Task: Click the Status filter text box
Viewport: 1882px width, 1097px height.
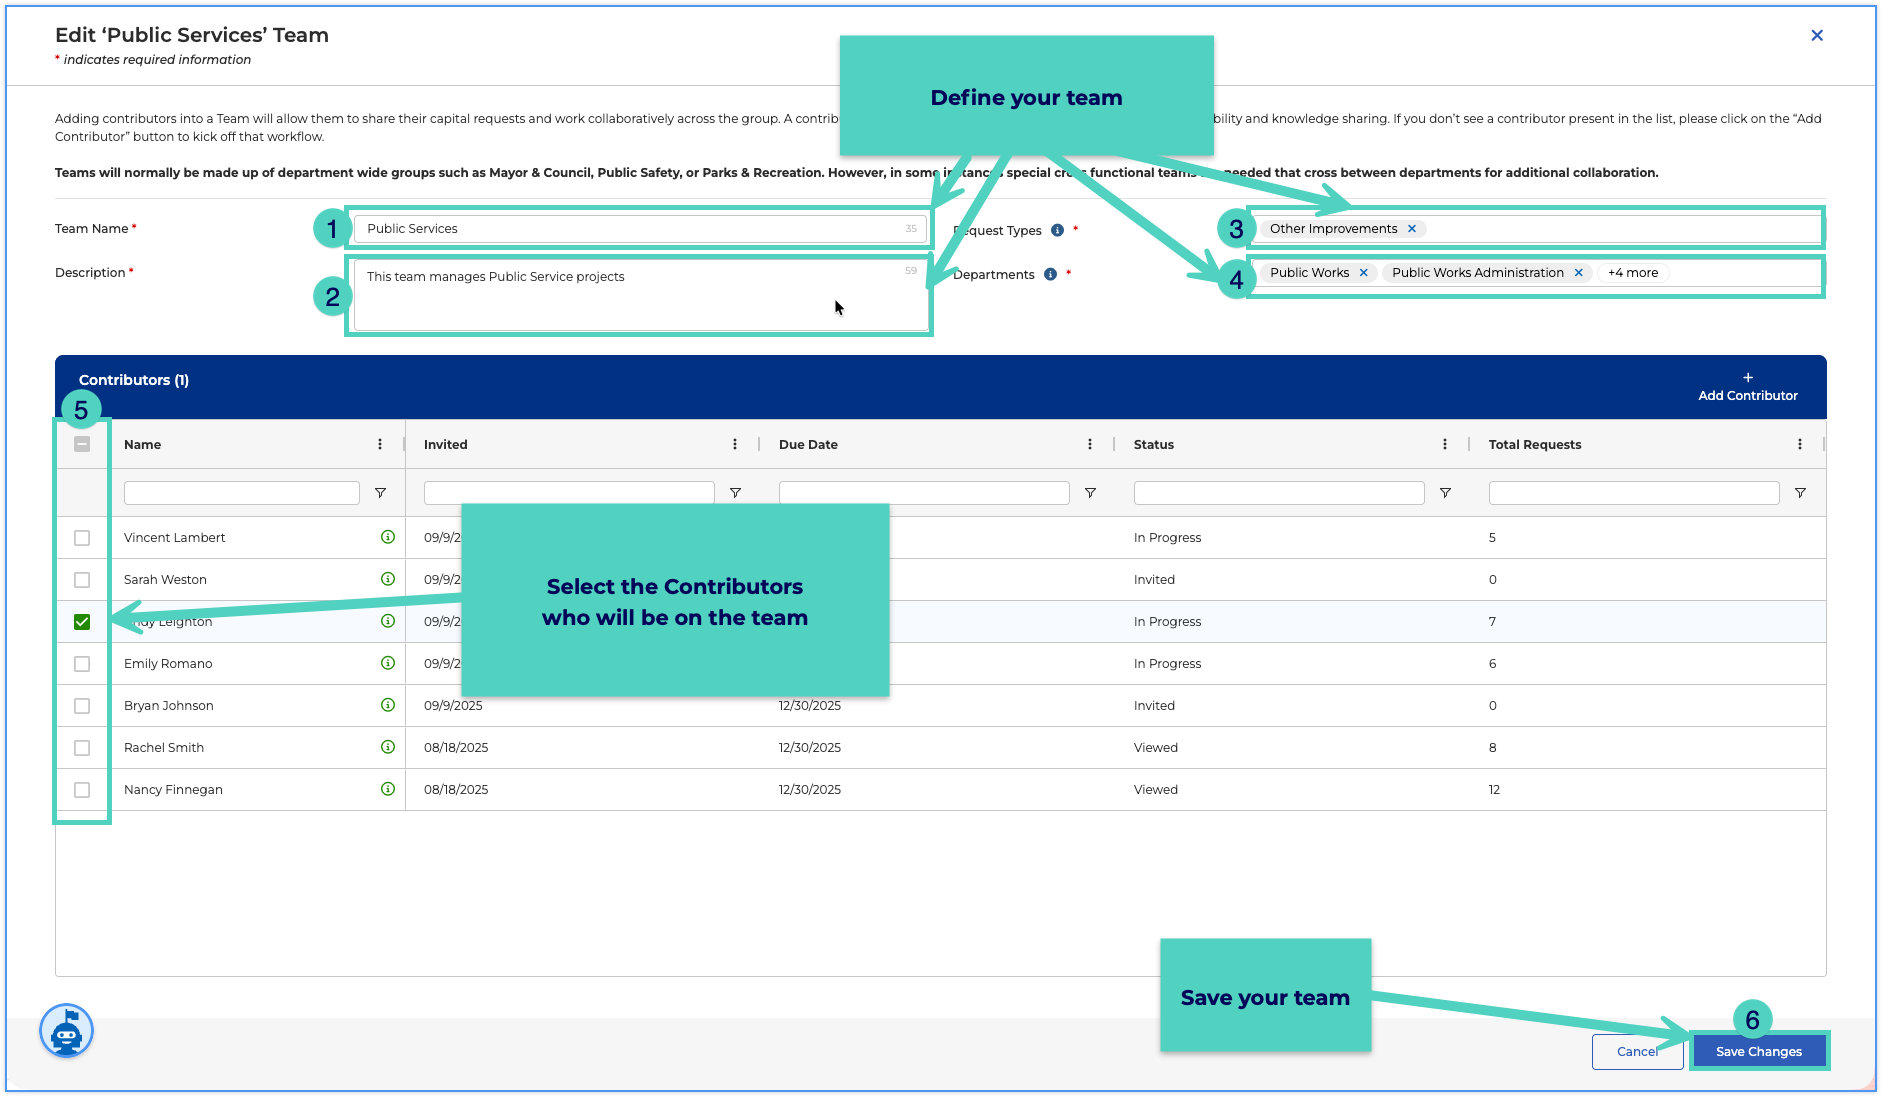Action: (x=1279, y=493)
